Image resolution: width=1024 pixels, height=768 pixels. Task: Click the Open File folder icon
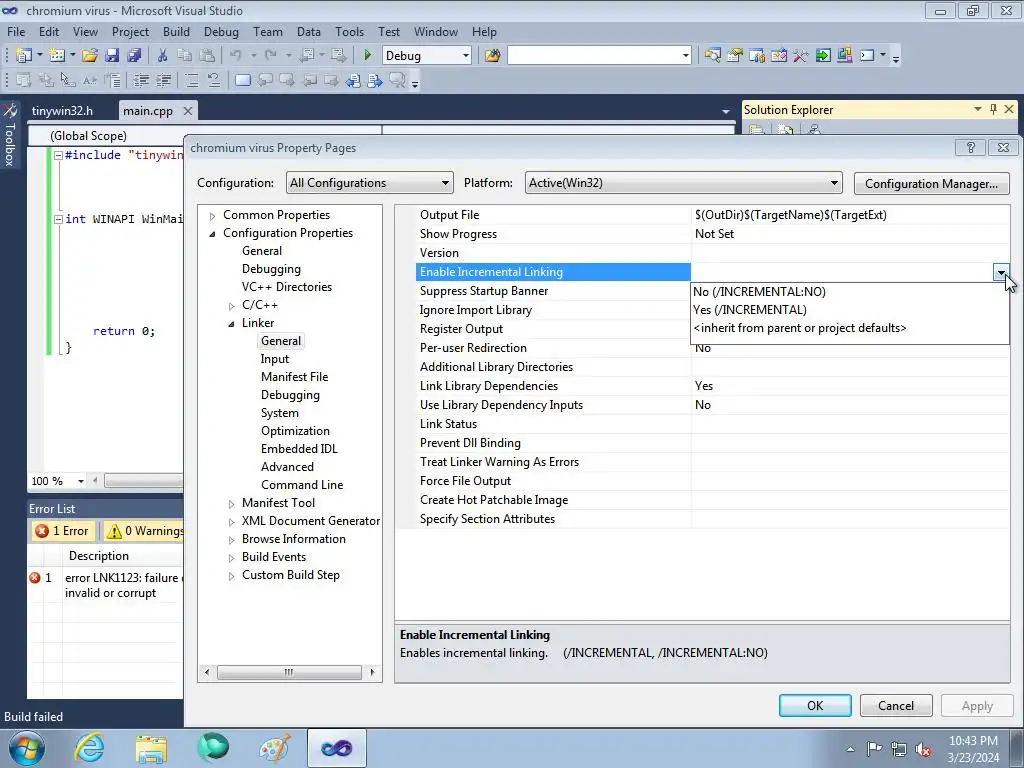click(89, 56)
